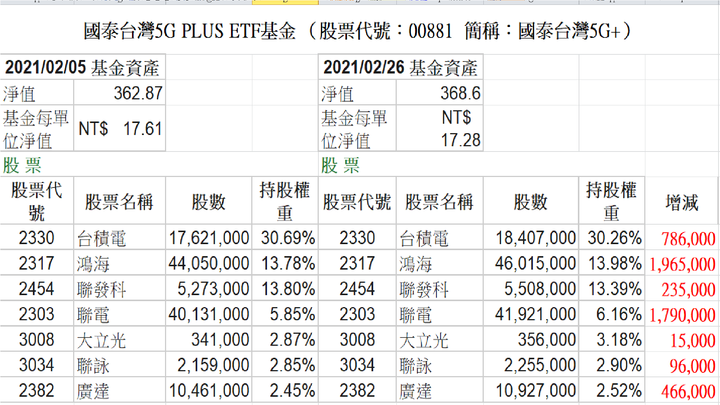This screenshot has width=720, height=405.
Task: Click the right table's 聯電 name cell
Action: tap(439, 314)
